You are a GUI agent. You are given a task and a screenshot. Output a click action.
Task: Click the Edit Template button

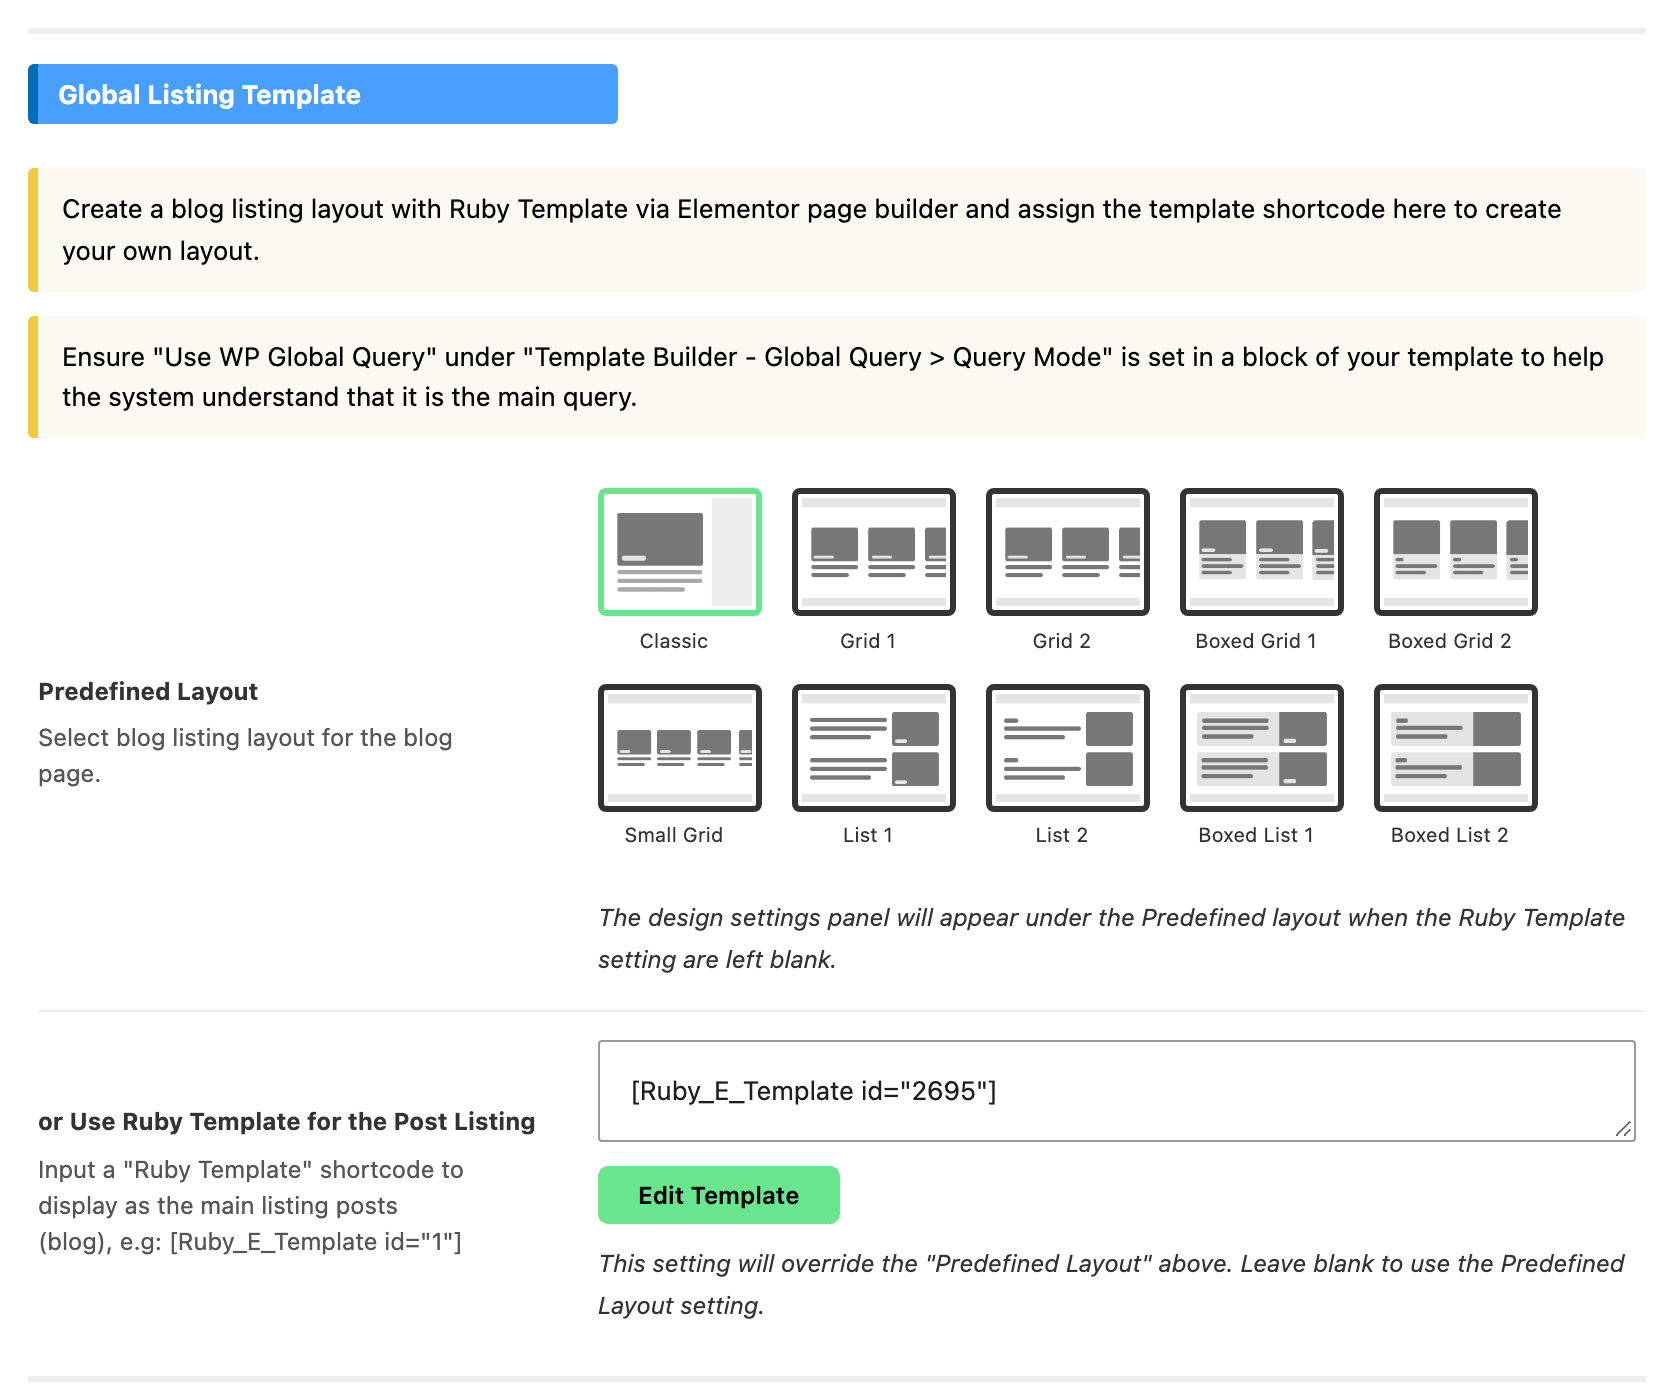[719, 1195]
